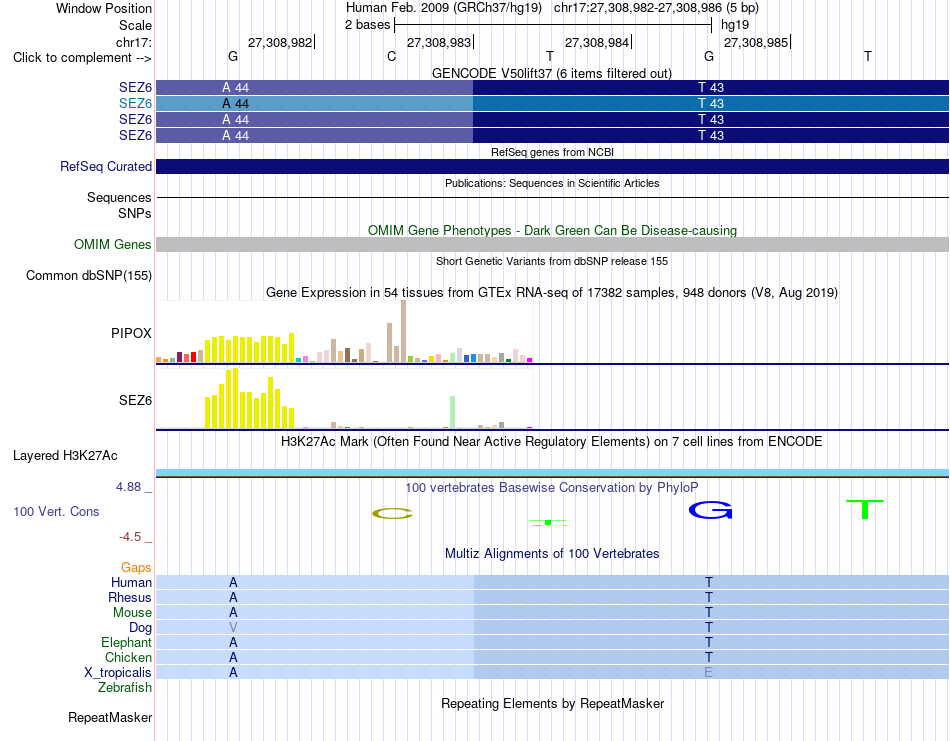Click the light-blue SEZ6 transcript's 'T 43' codon
The image size is (950, 741).
[x=711, y=104]
